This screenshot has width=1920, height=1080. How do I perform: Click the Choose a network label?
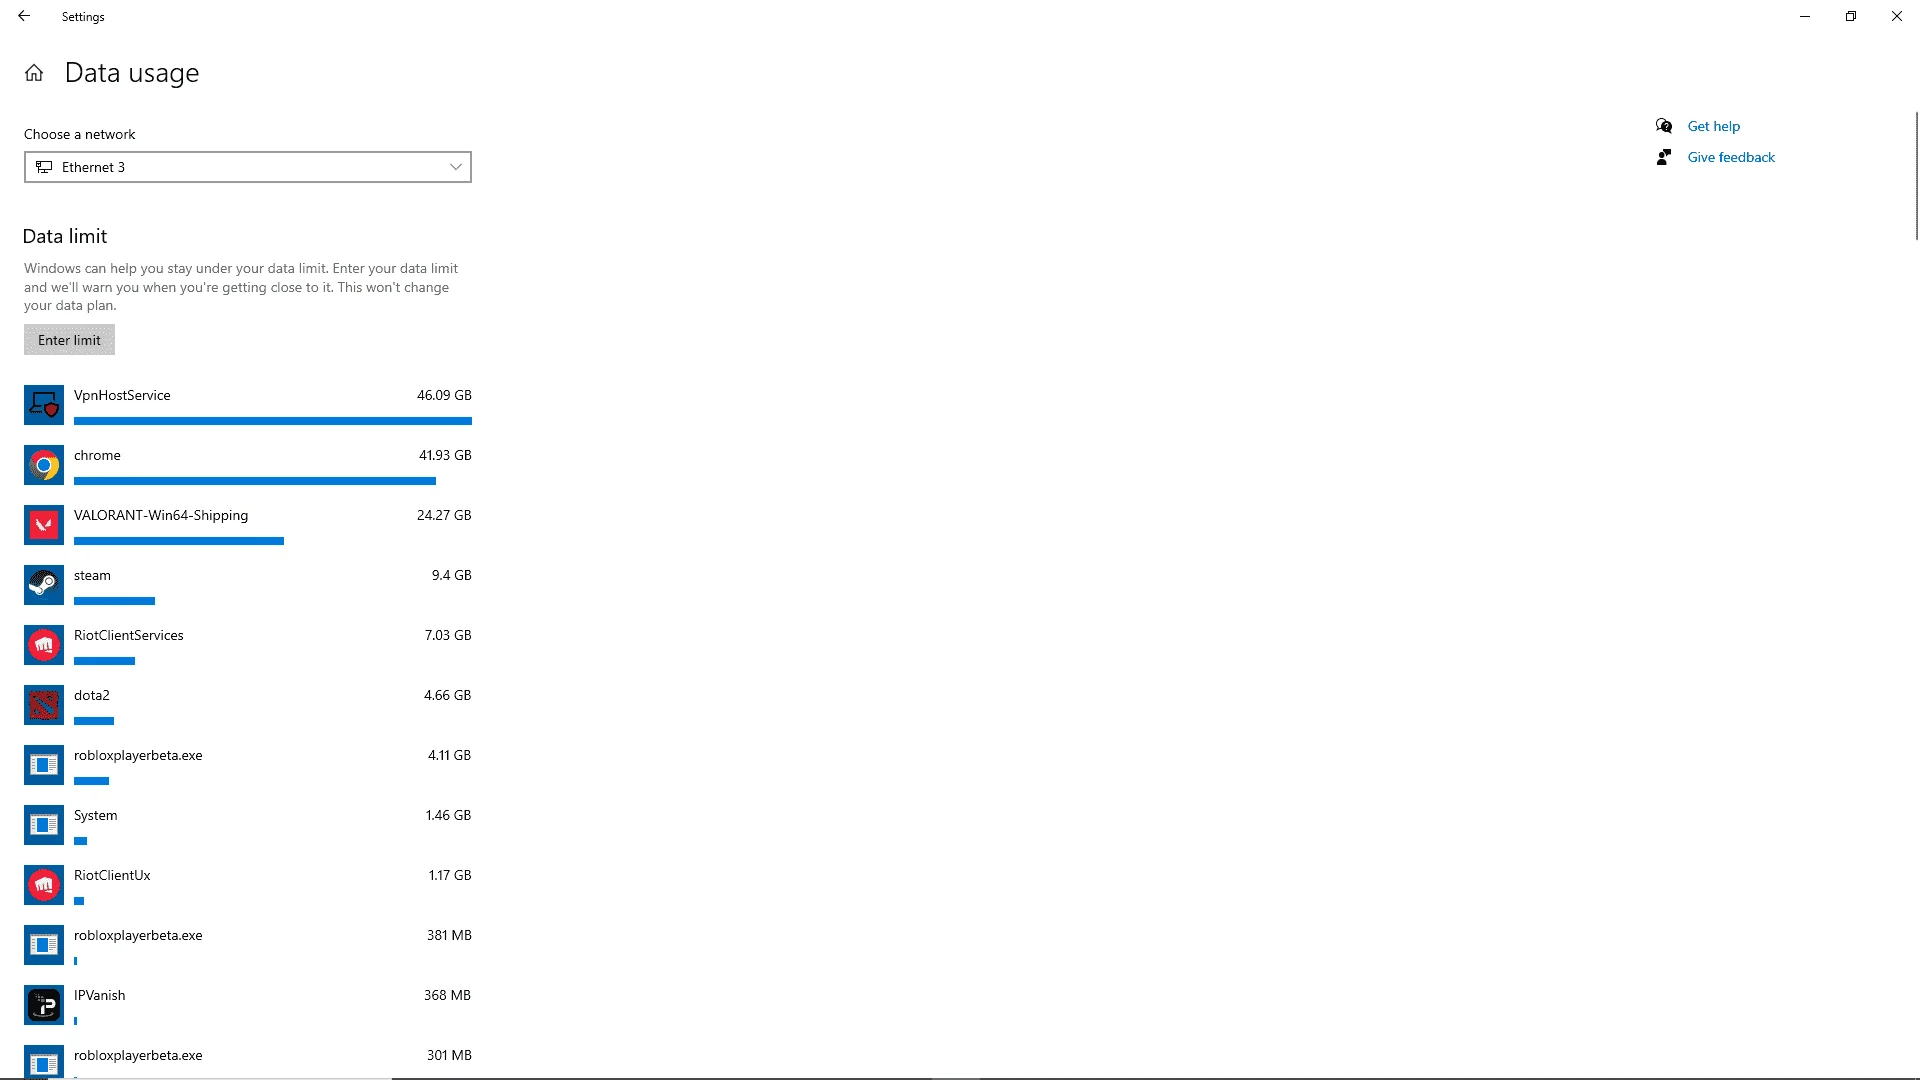click(x=80, y=134)
